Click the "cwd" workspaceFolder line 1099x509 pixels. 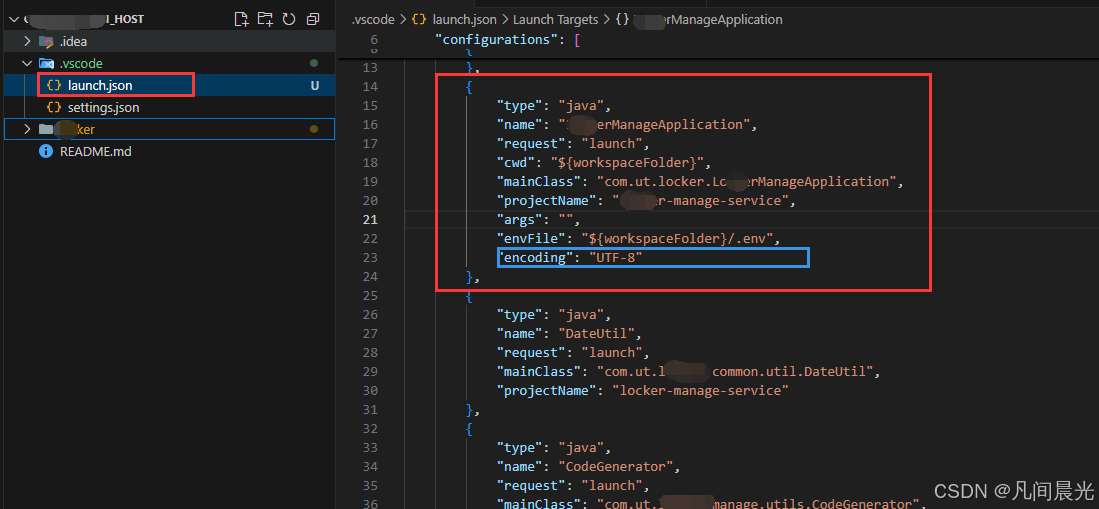point(604,162)
